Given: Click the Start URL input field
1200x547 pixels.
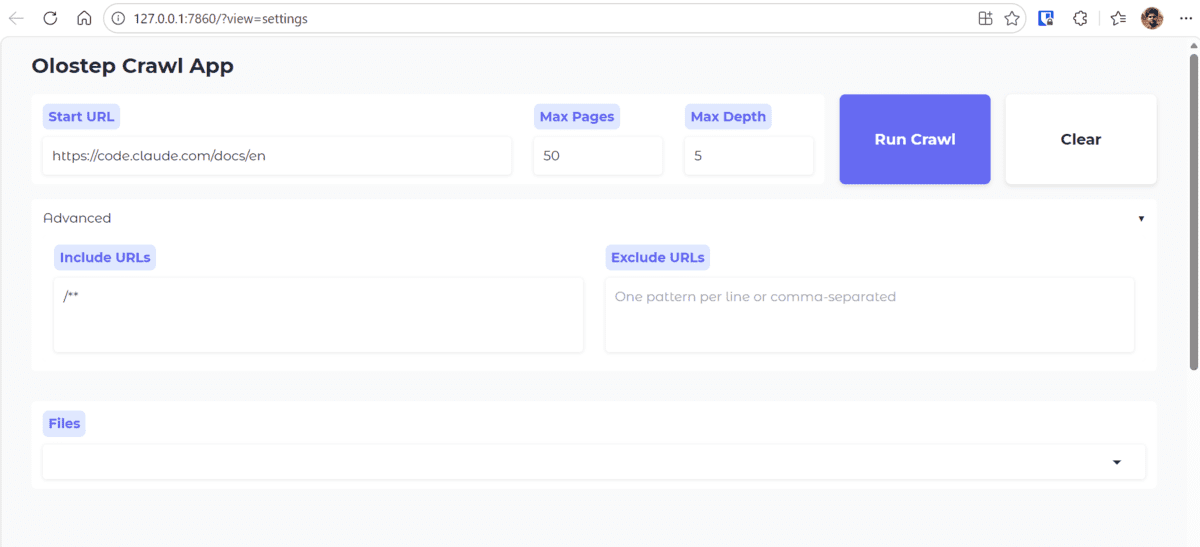Looking at the screenshot, I should point(277,156).
